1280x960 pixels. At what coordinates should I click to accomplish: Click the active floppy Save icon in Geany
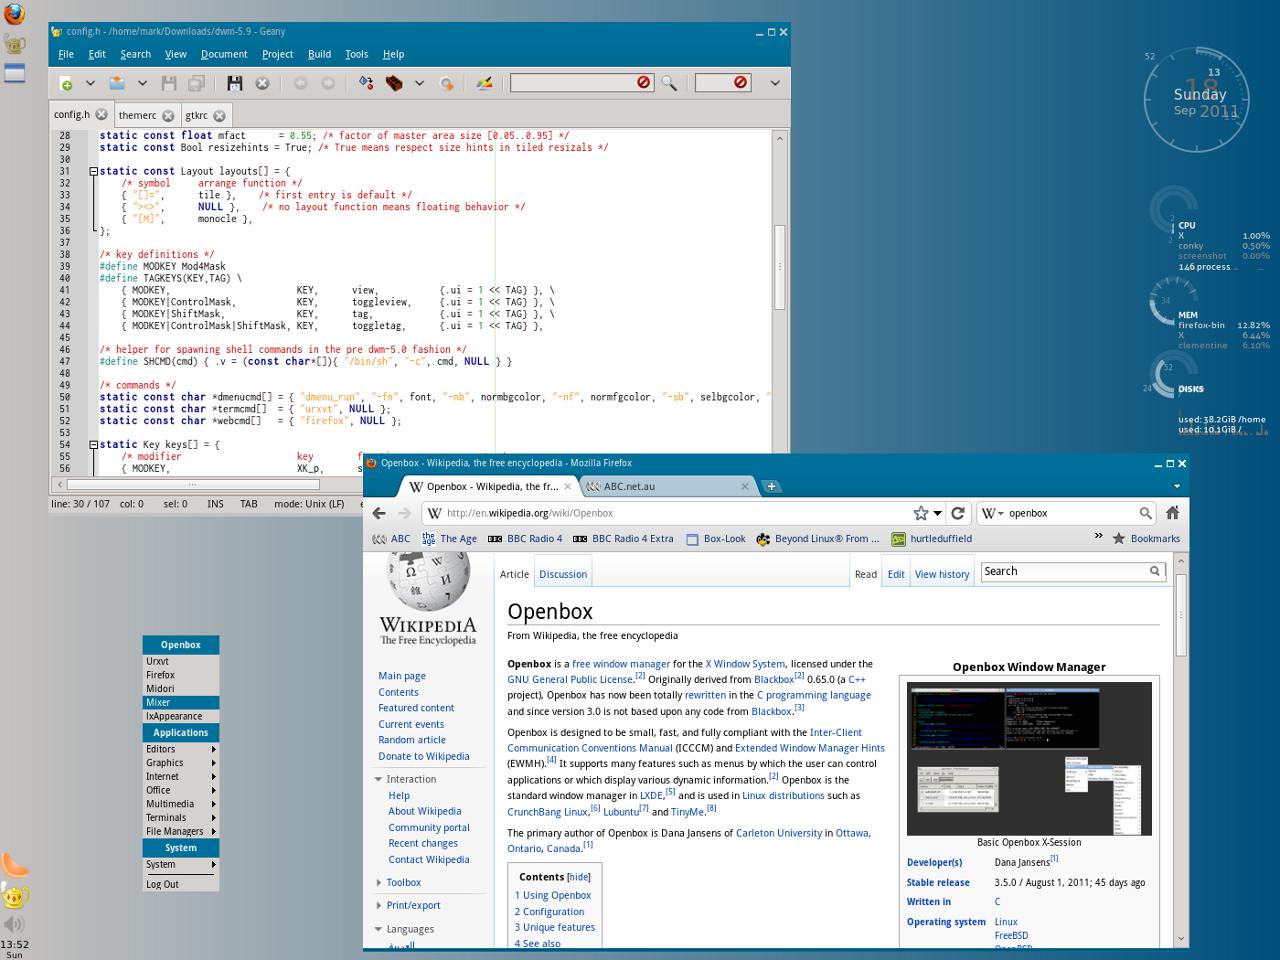pyautogui.click(x=235, y=83)
